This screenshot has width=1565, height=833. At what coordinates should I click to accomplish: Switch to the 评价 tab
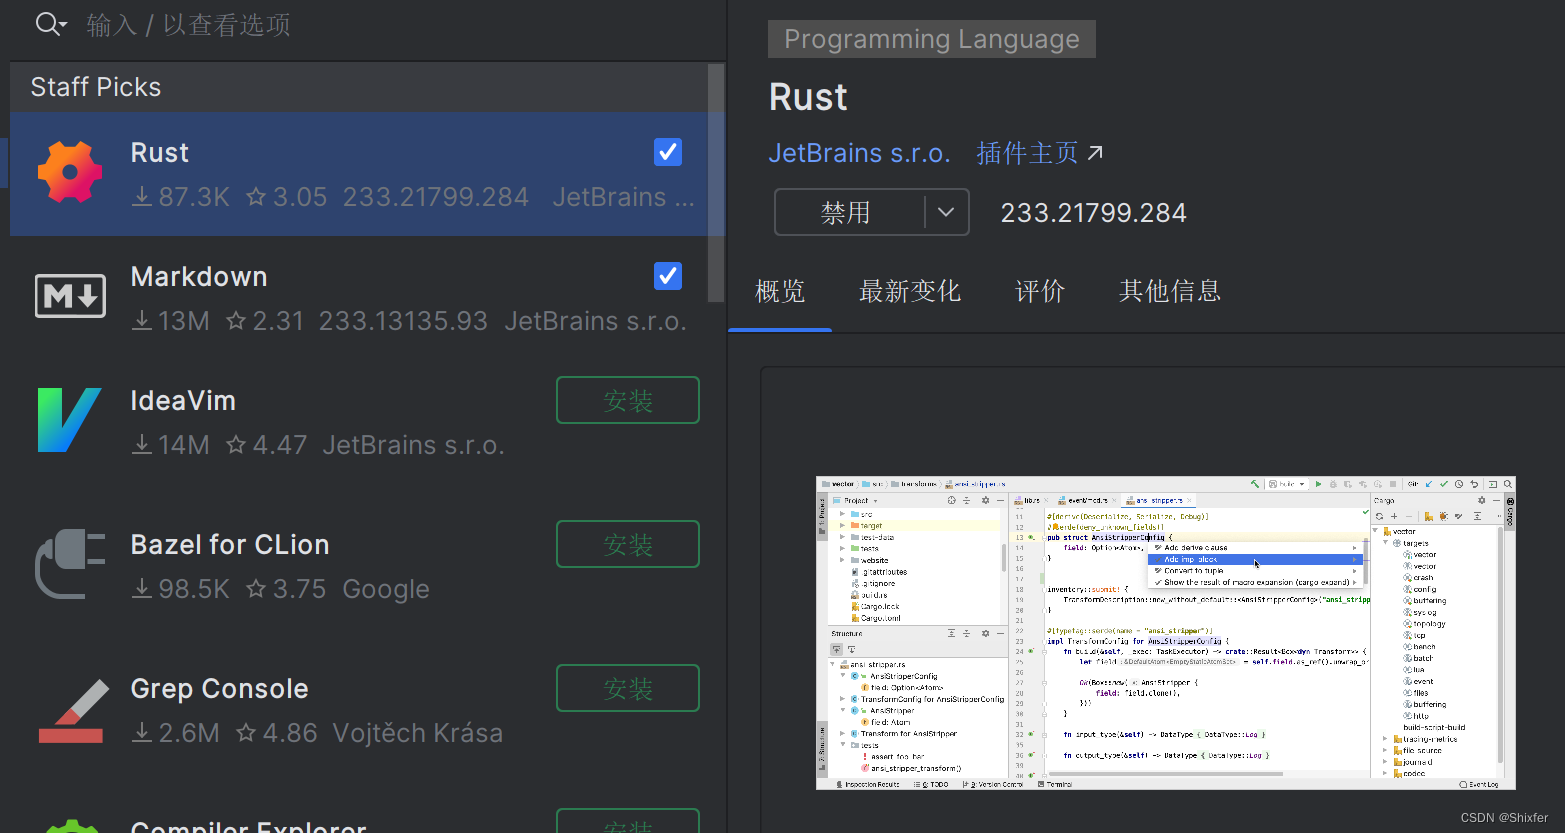pos(1040,291)
